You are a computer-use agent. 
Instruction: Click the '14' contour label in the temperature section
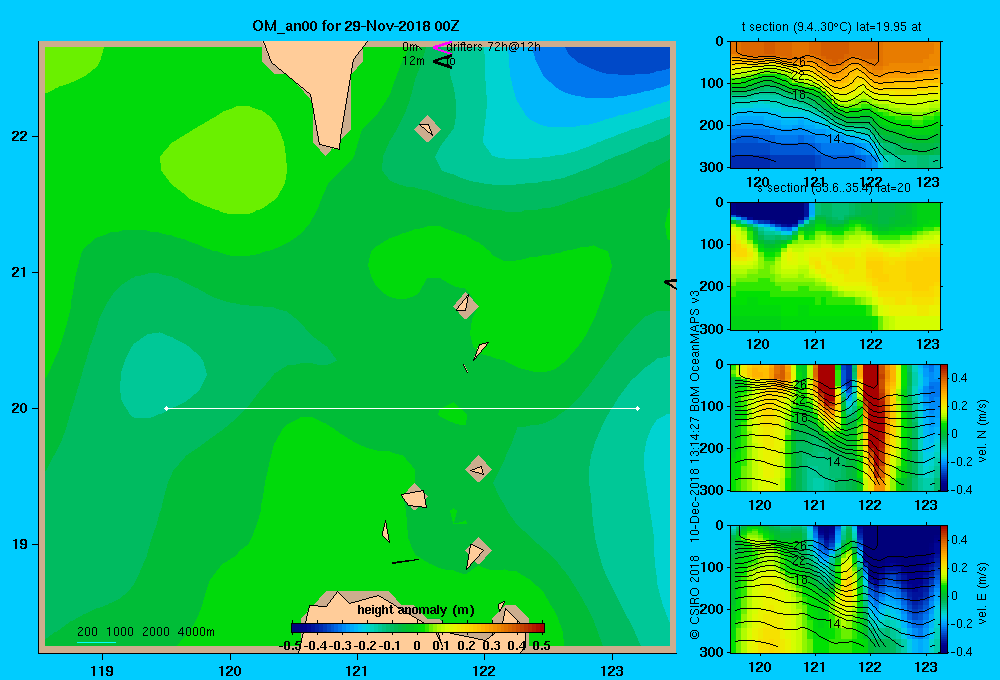833,138
